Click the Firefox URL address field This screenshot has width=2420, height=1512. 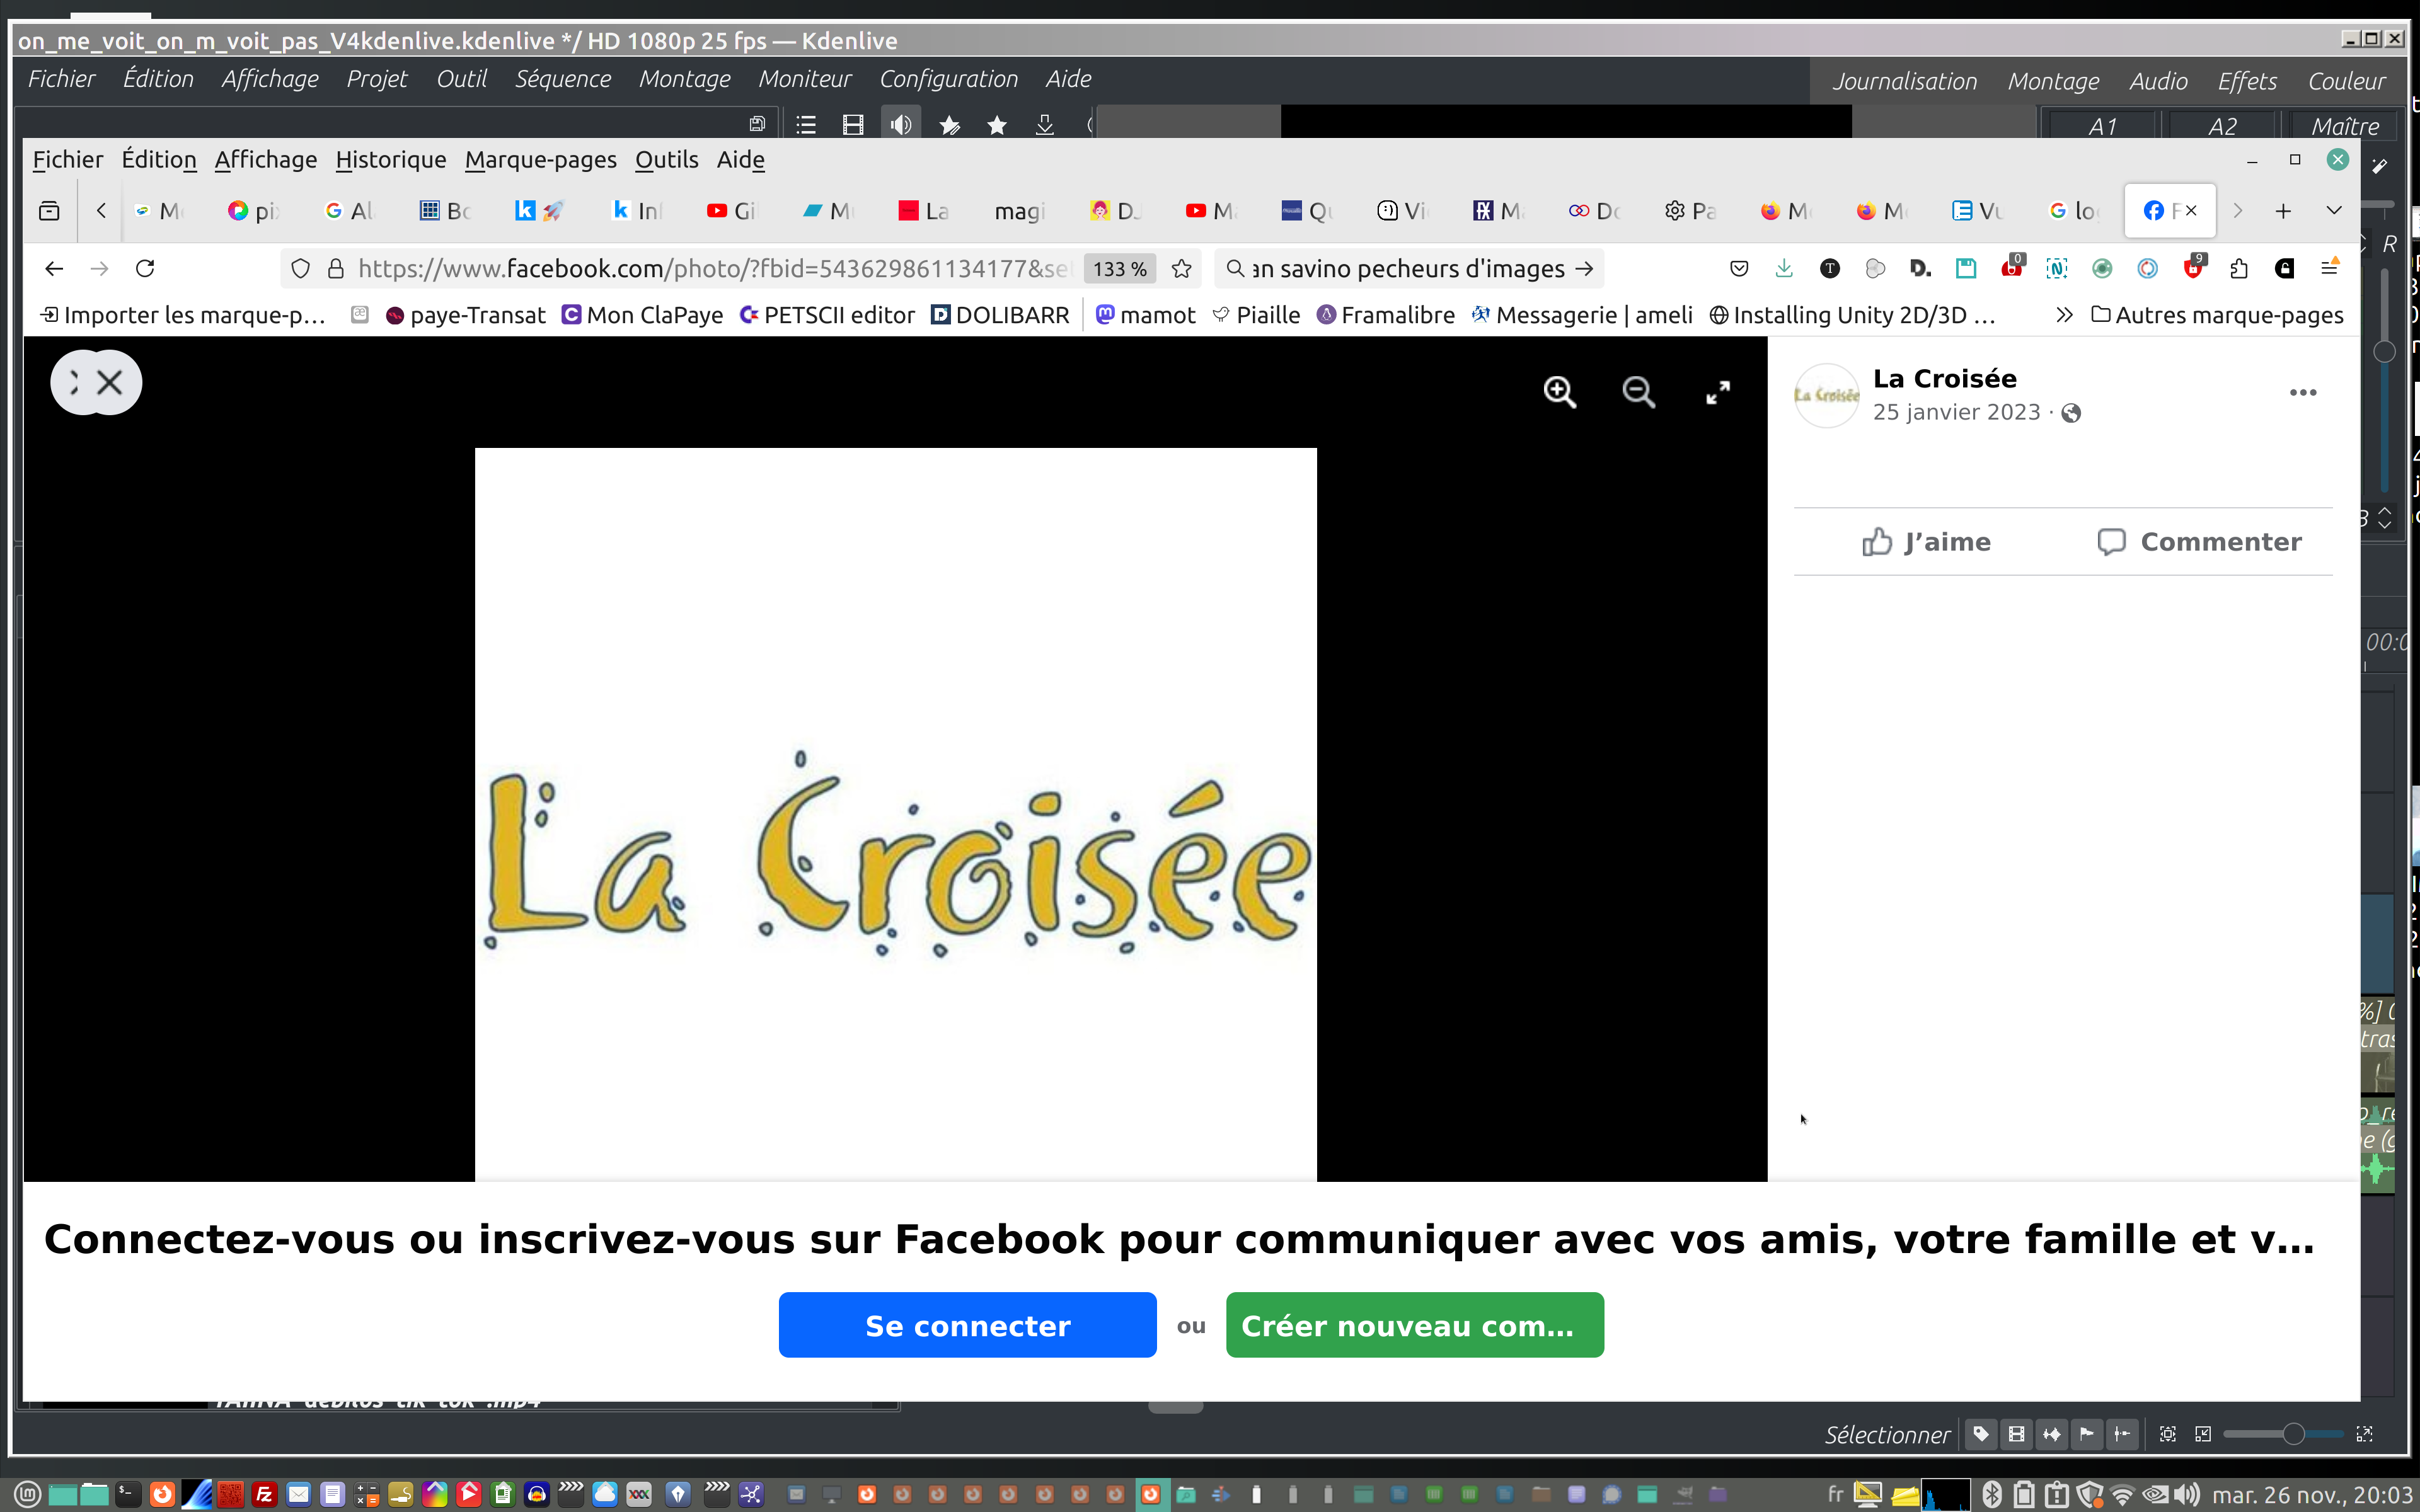tap(710, 268)
